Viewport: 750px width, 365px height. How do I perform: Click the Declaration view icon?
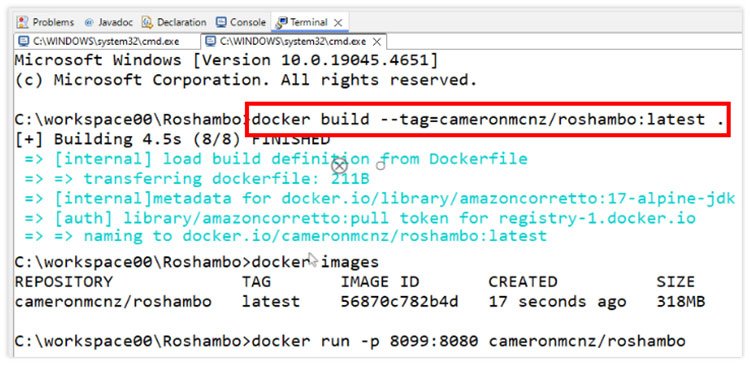[147, 22]
